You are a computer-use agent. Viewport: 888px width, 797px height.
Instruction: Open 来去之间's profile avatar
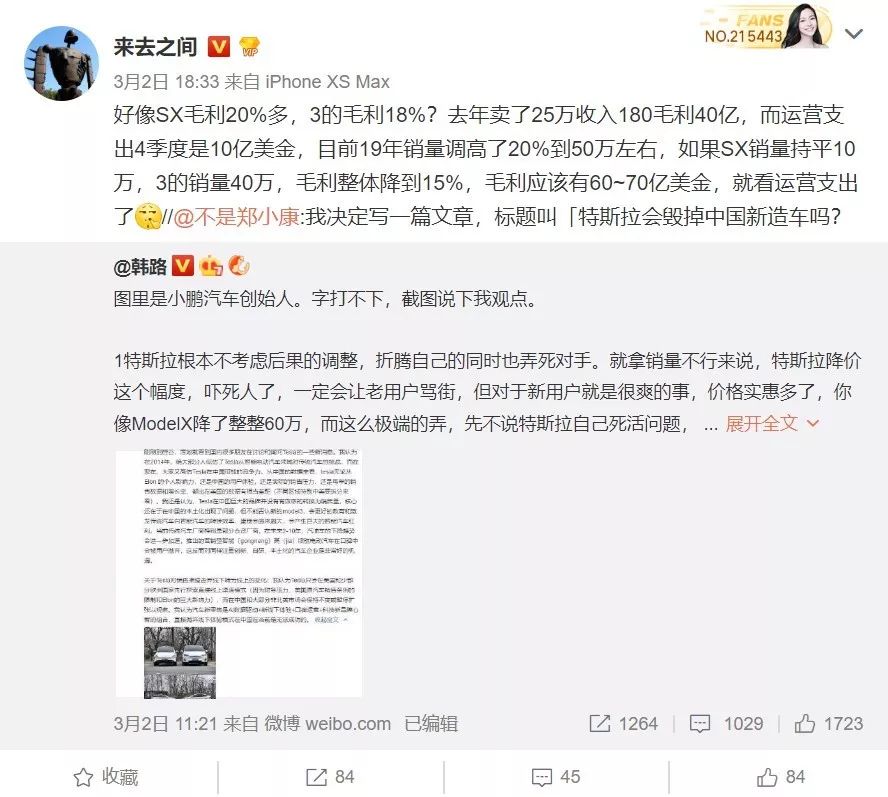coord(61,63)
